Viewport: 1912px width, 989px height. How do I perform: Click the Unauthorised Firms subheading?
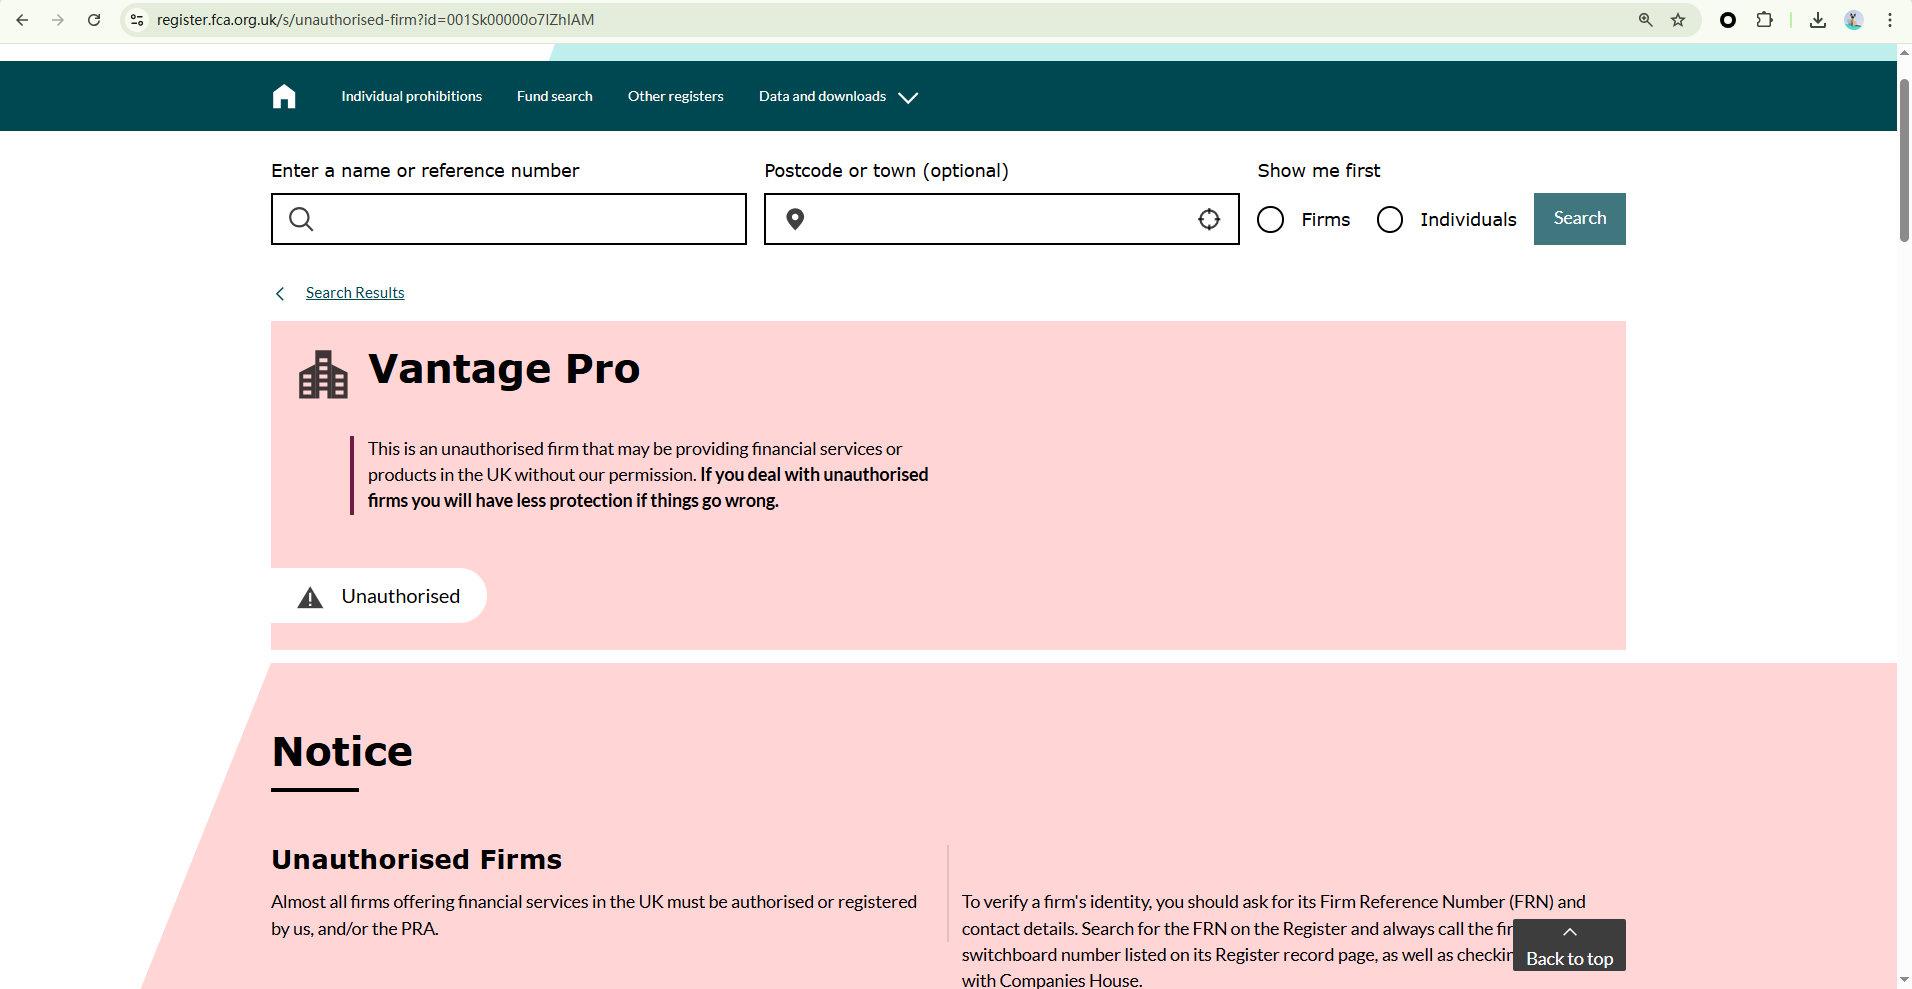coord(417,860)
